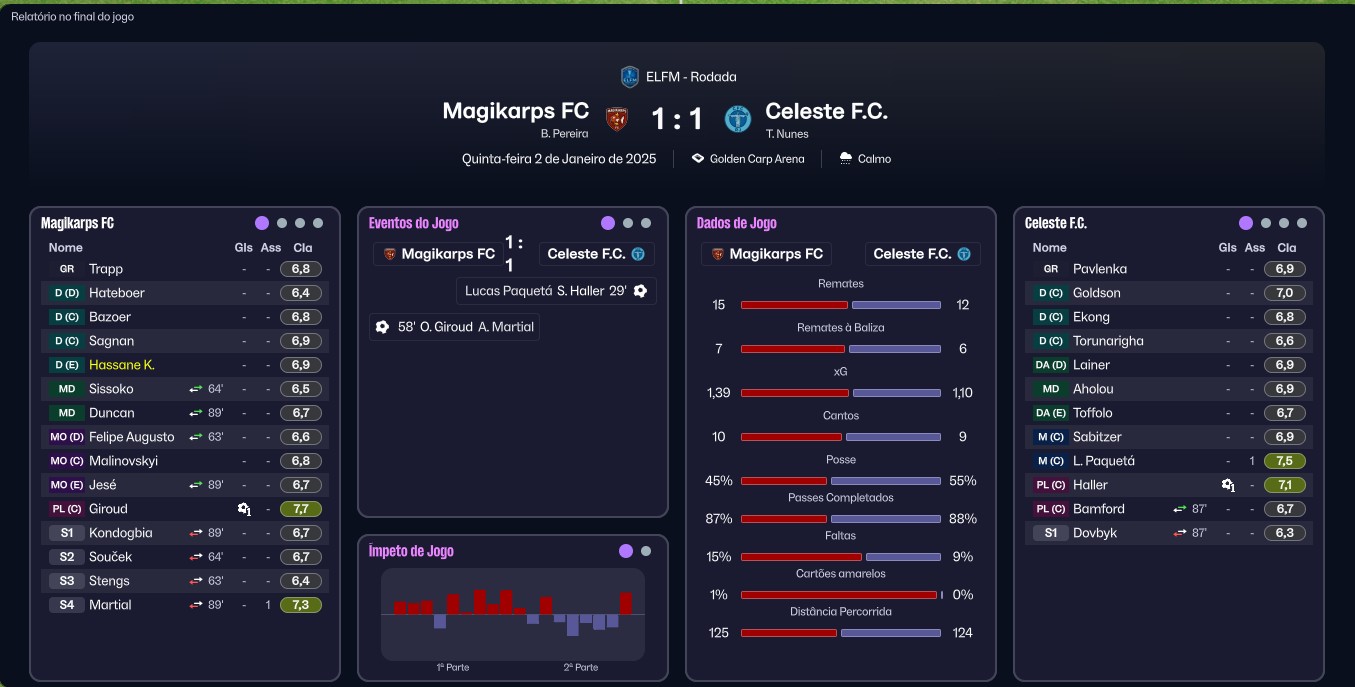The image size is (1355, 687).
Task: Click the goal icon before 58' O. Giroud
Action: tap(382, 327)
